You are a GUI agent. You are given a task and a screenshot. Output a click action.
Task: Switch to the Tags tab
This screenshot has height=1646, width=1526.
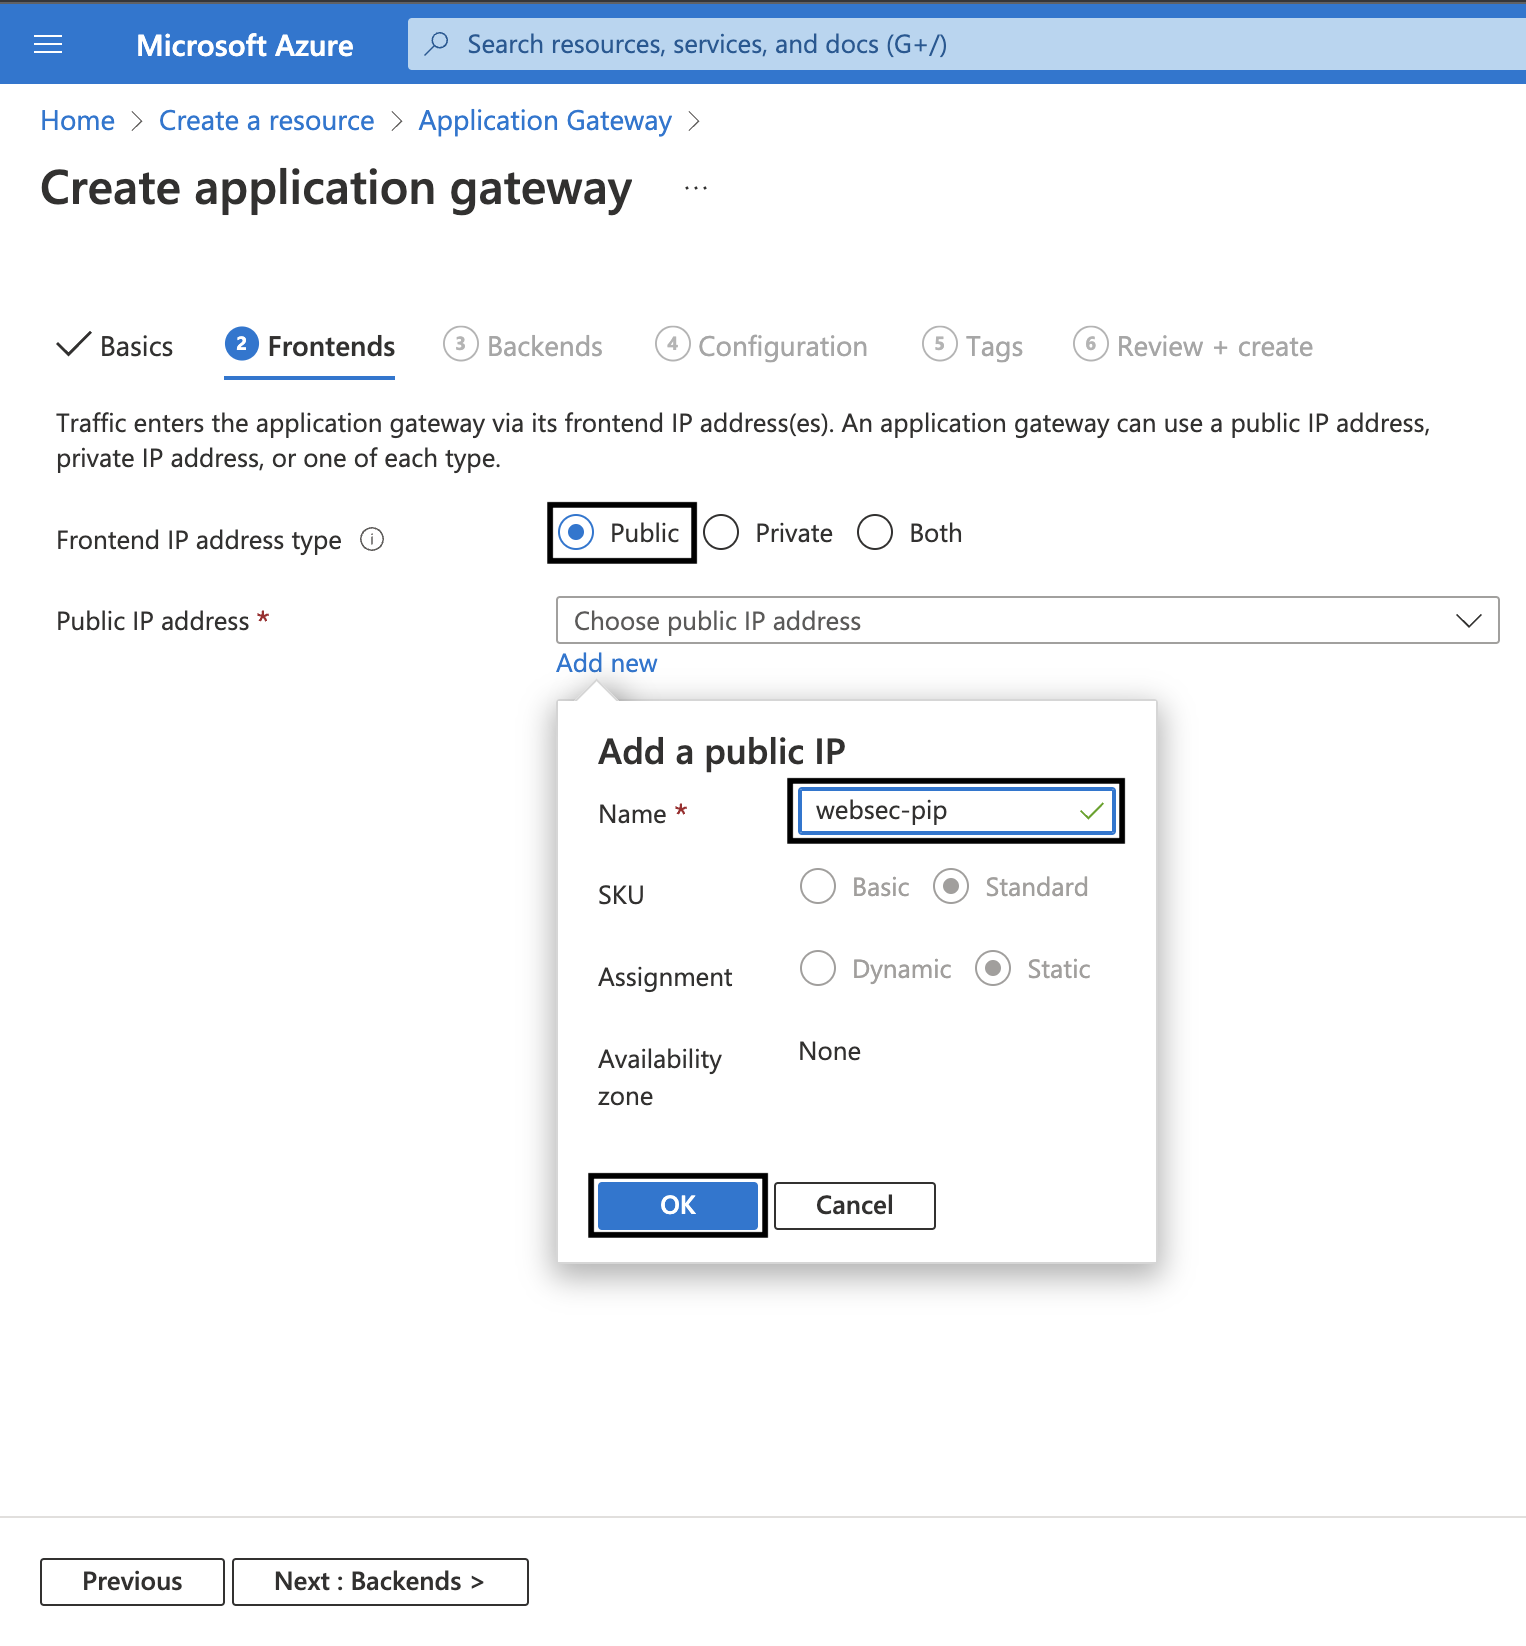pyautogui.click(x=993, y=347)
